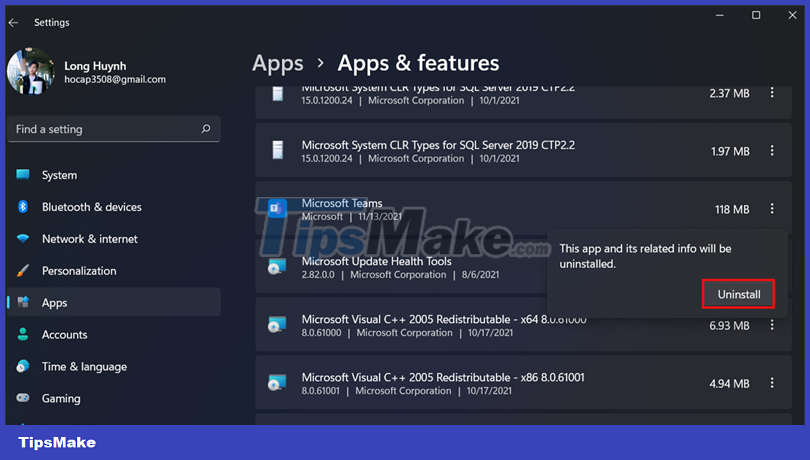Open System settings category
Viewport: 810px width, 460px height.
click(114, 175)
